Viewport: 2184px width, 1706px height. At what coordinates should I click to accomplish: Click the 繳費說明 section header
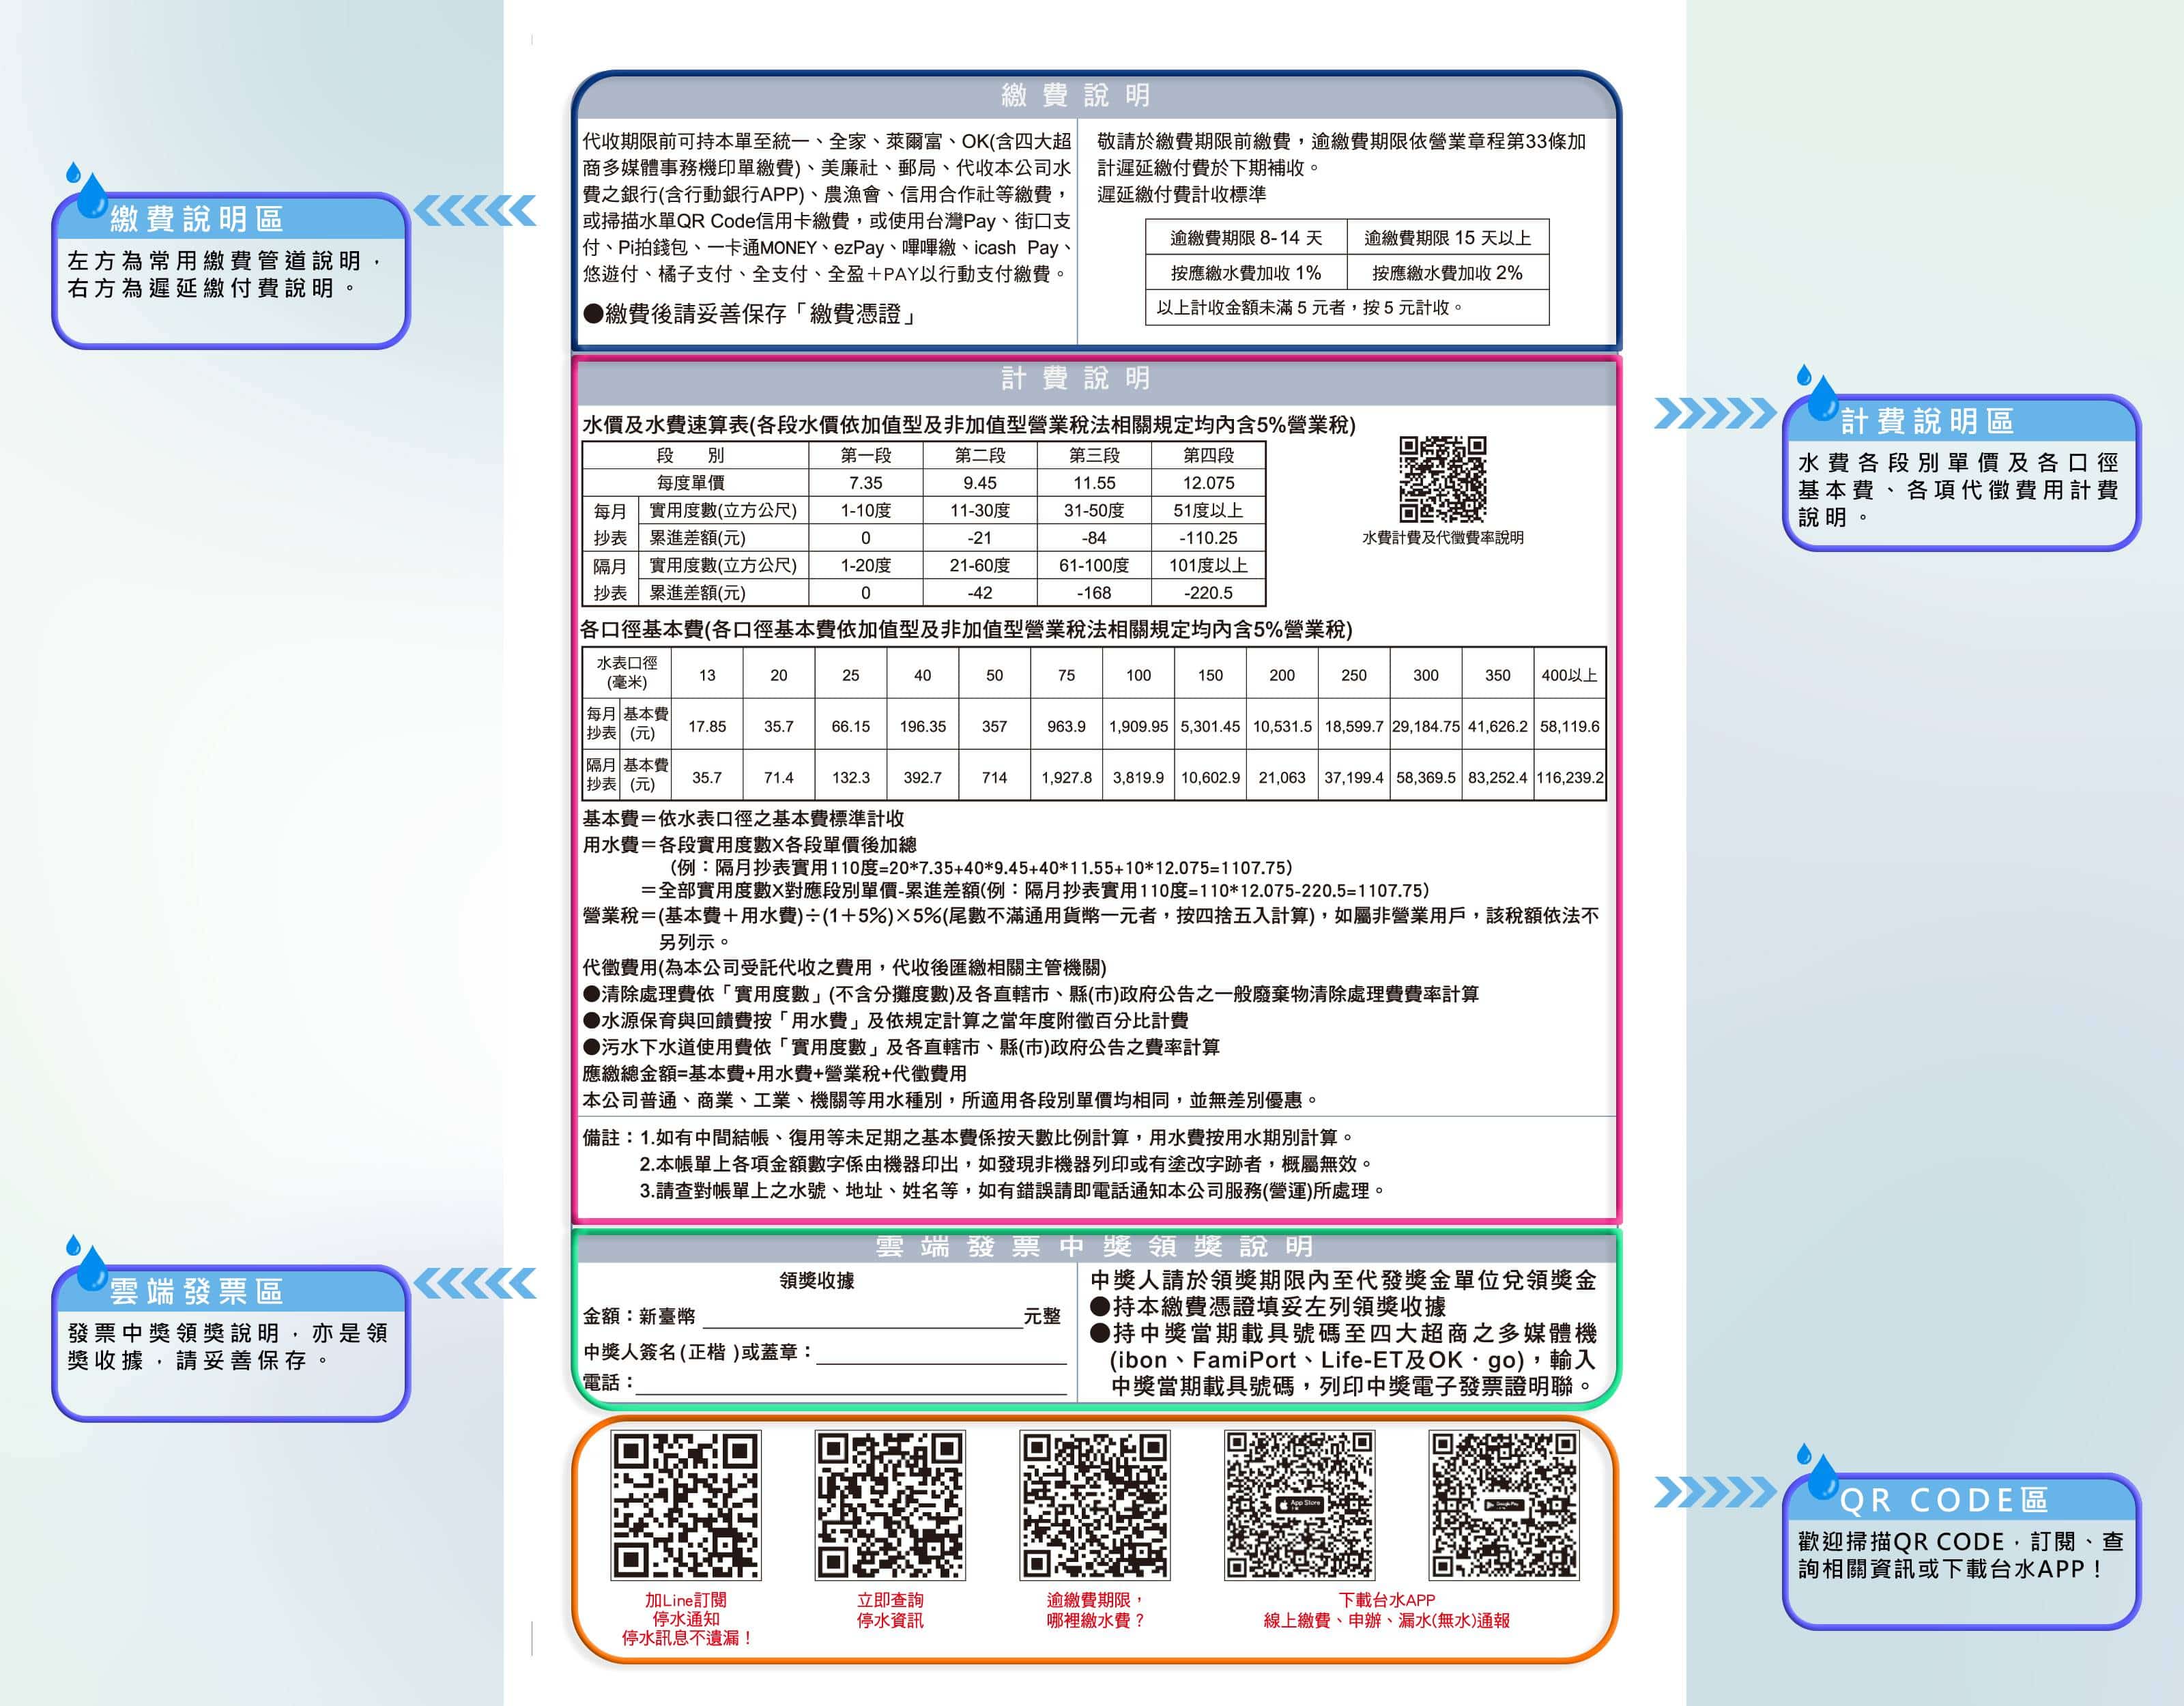pyautogui.click(x=1078, y=95)
